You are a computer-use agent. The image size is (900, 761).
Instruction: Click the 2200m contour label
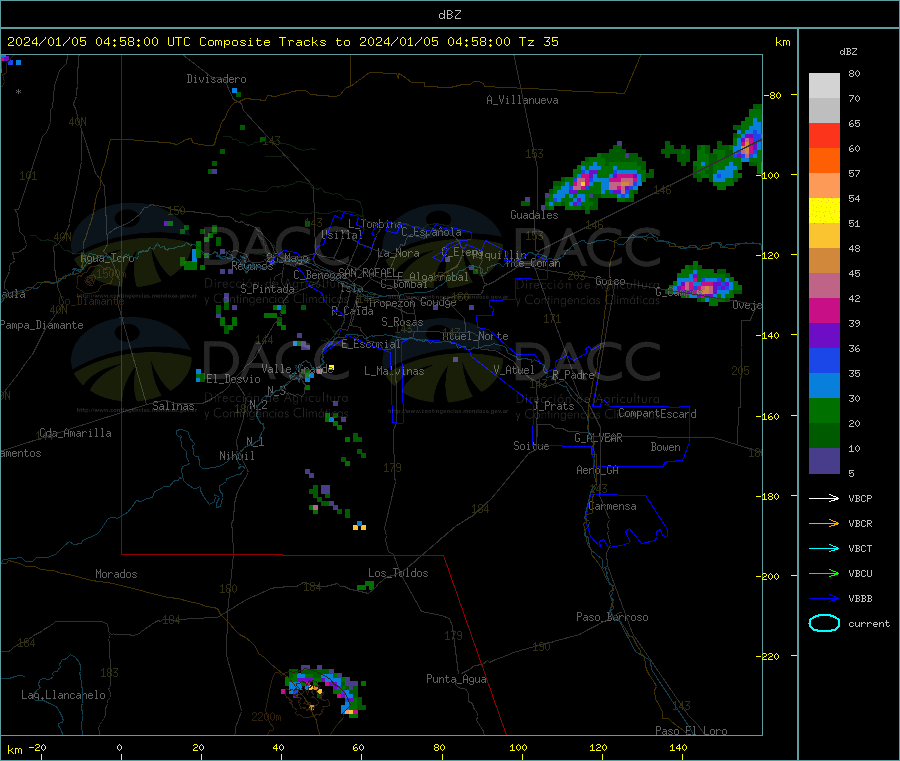[266, 717]
